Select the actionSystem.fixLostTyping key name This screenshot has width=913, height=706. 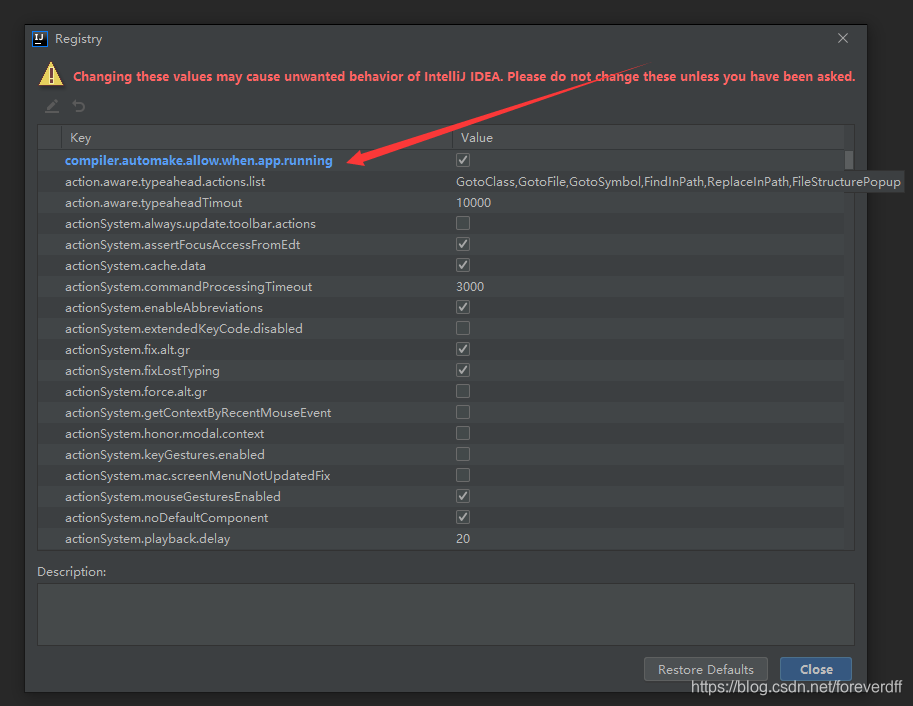[142, 370]
